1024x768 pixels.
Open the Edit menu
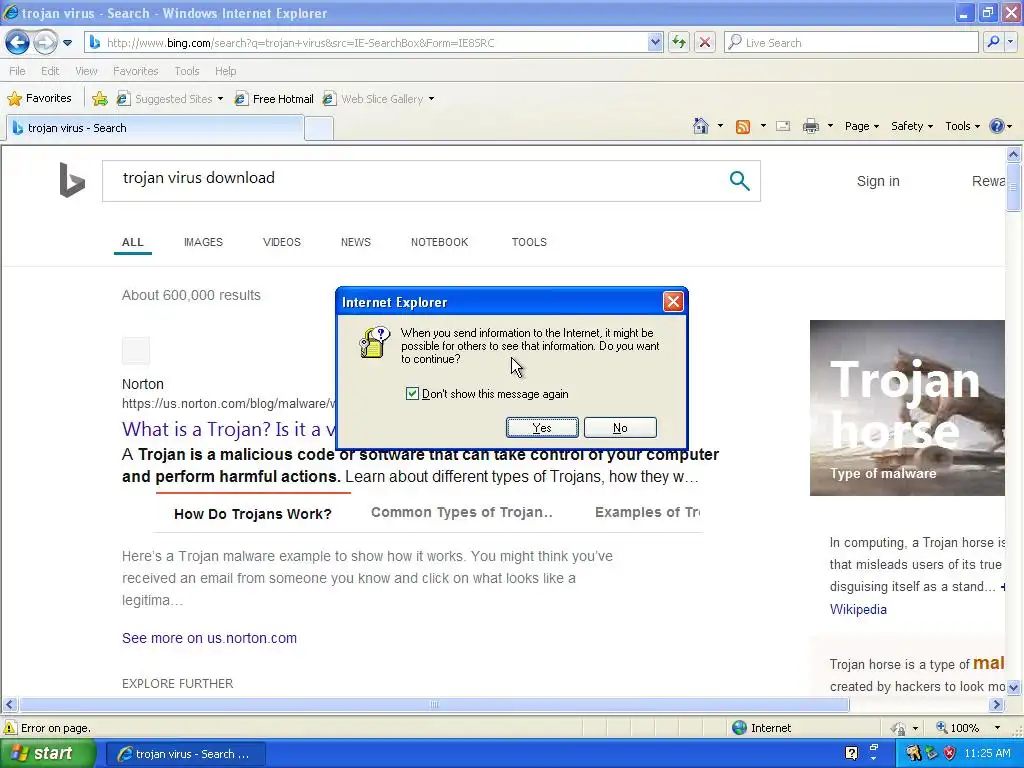tap(50, 71)
